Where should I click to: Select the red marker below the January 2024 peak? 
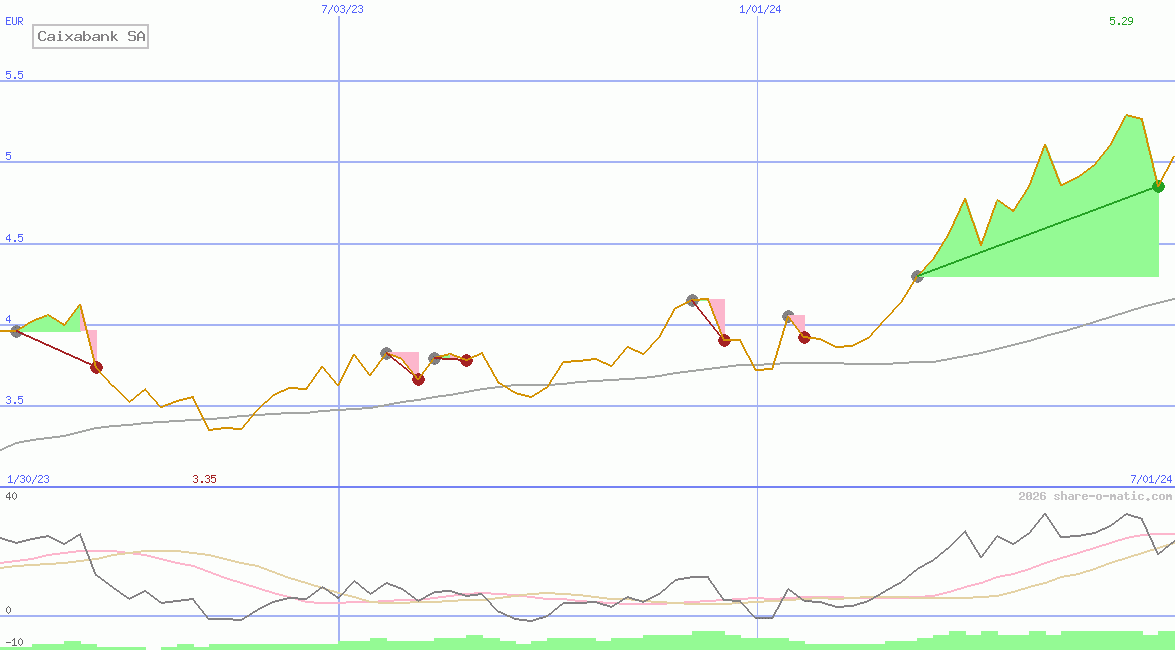(x=723, y=340)
